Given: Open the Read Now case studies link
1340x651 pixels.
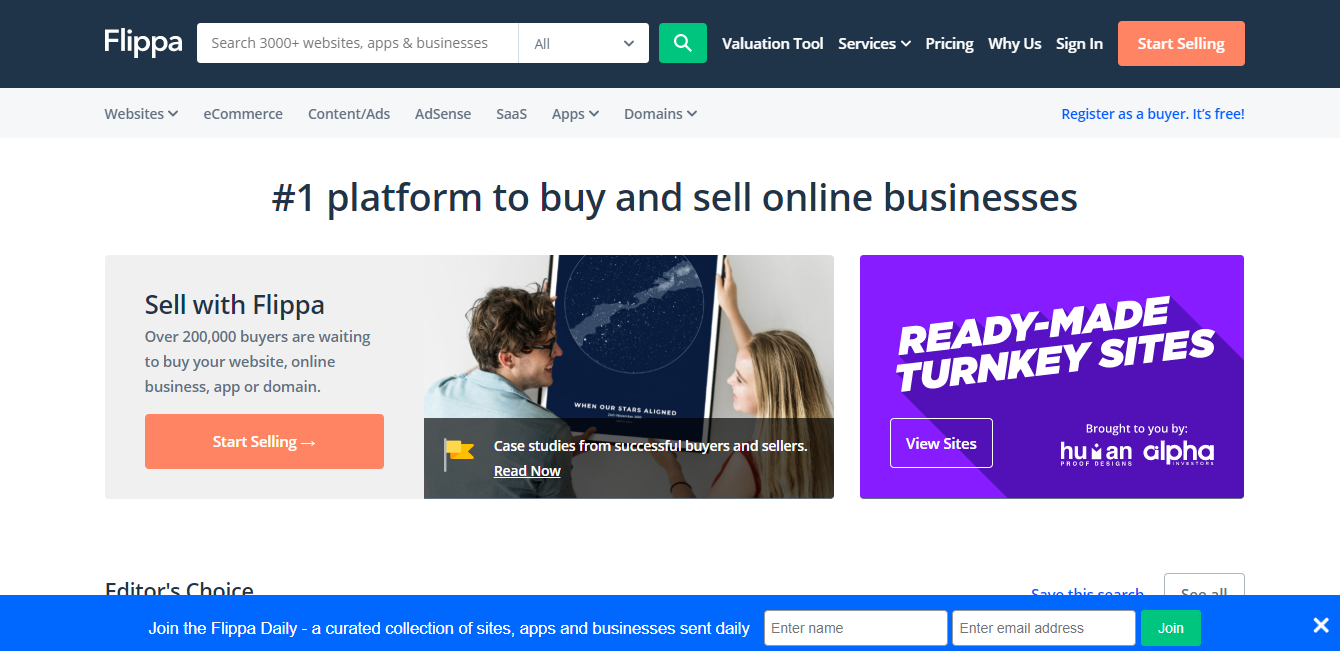Looking at the screenshot, I should (x=527, y=471).
